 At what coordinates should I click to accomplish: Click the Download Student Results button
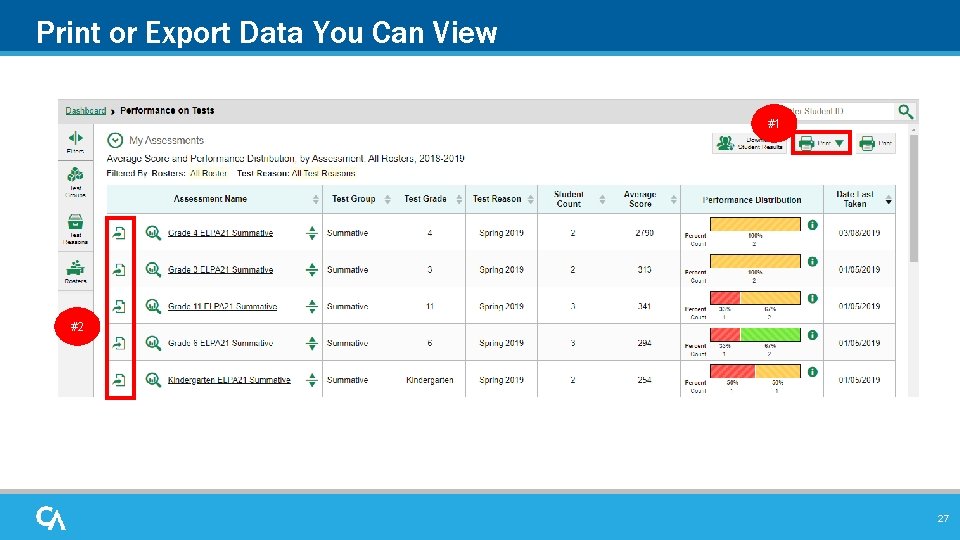point(749,143)
